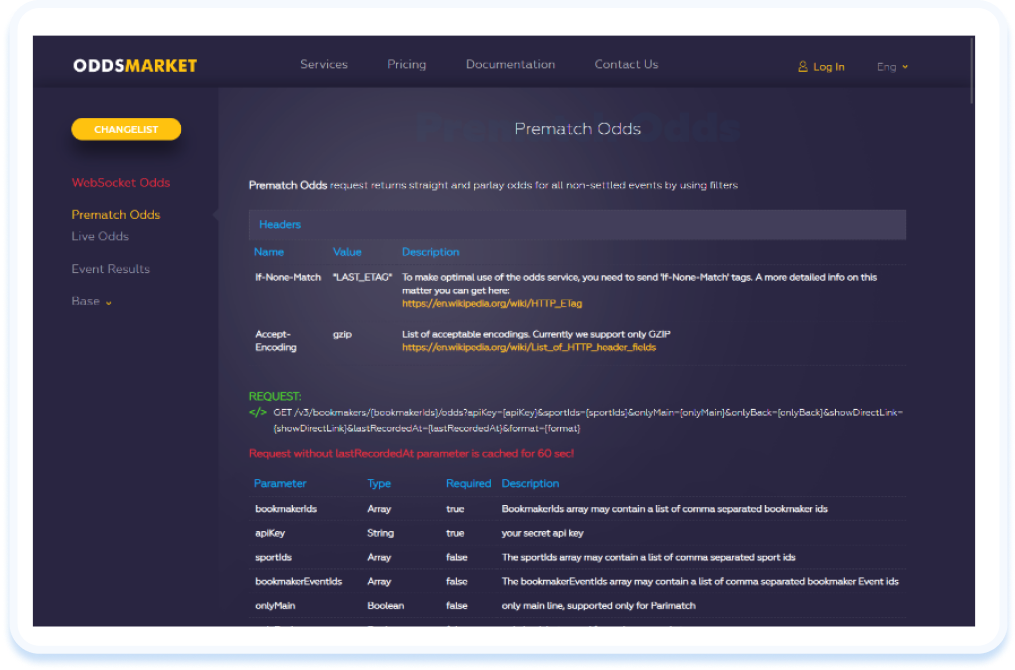
Task: Click Contact Us in the navigation
Action: [x=626, y=64]
